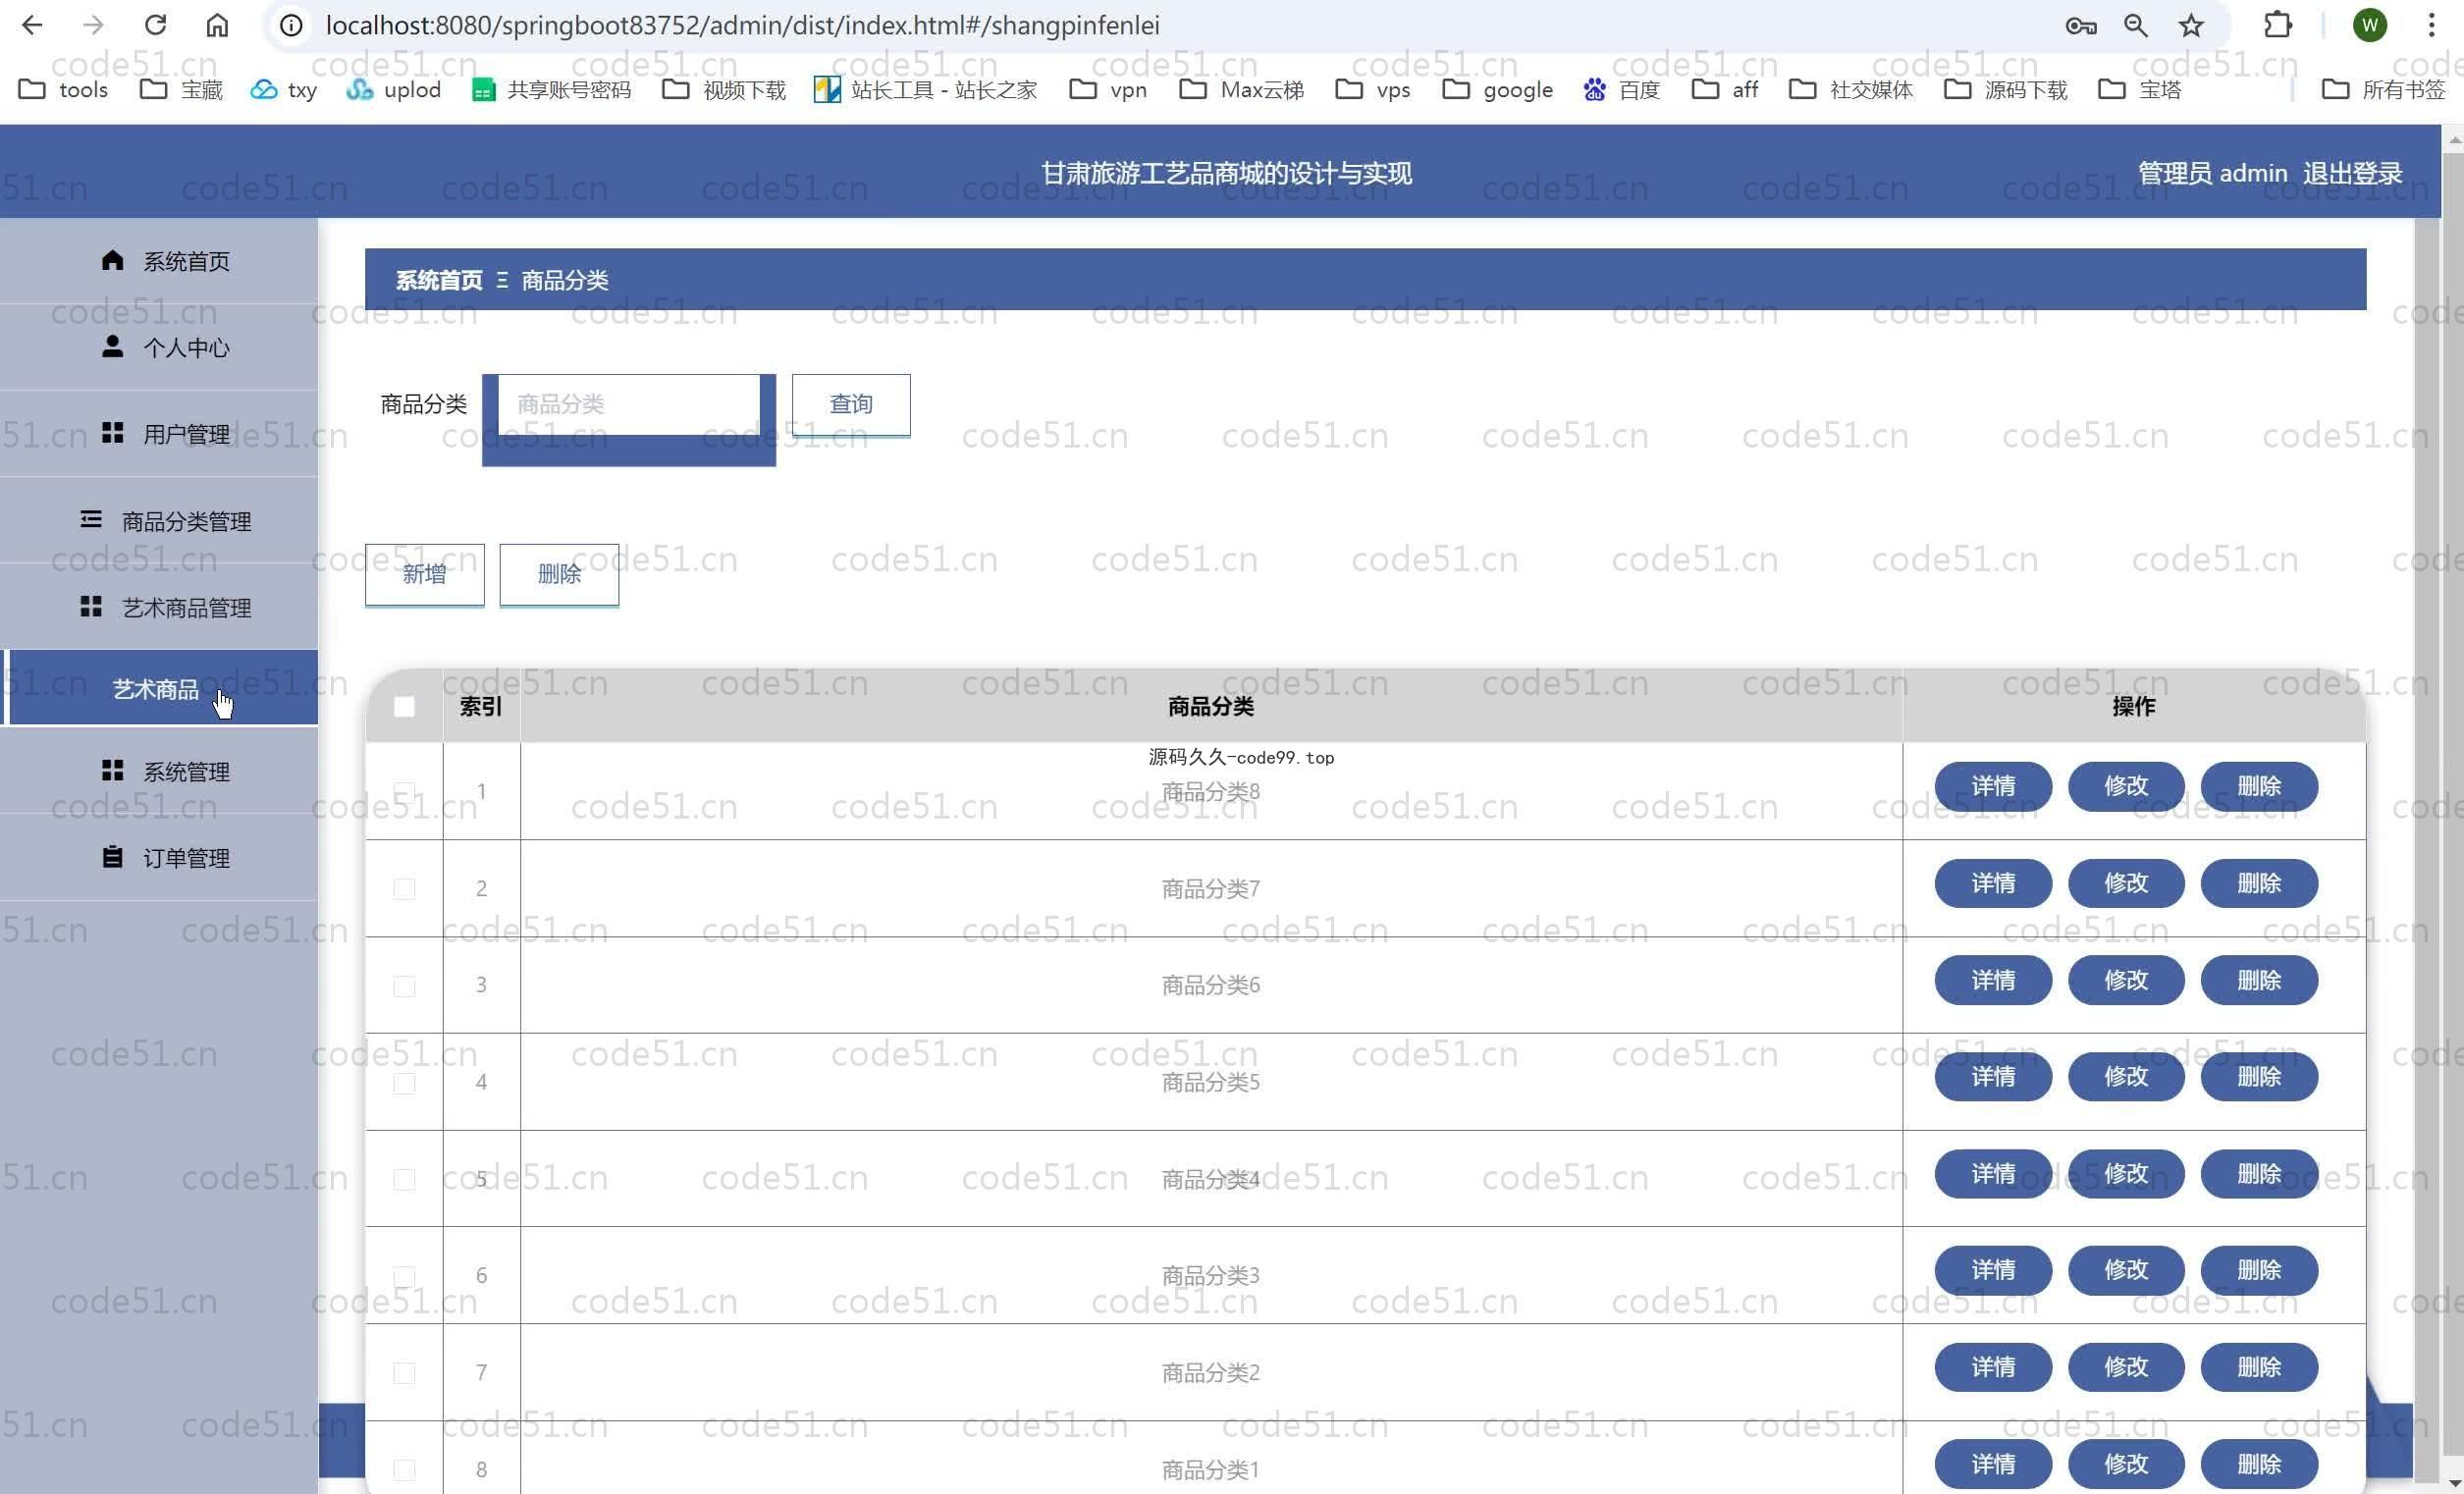Toggle select-all checkbox in table header
2464x1494 pixels.
pos(404,707)
